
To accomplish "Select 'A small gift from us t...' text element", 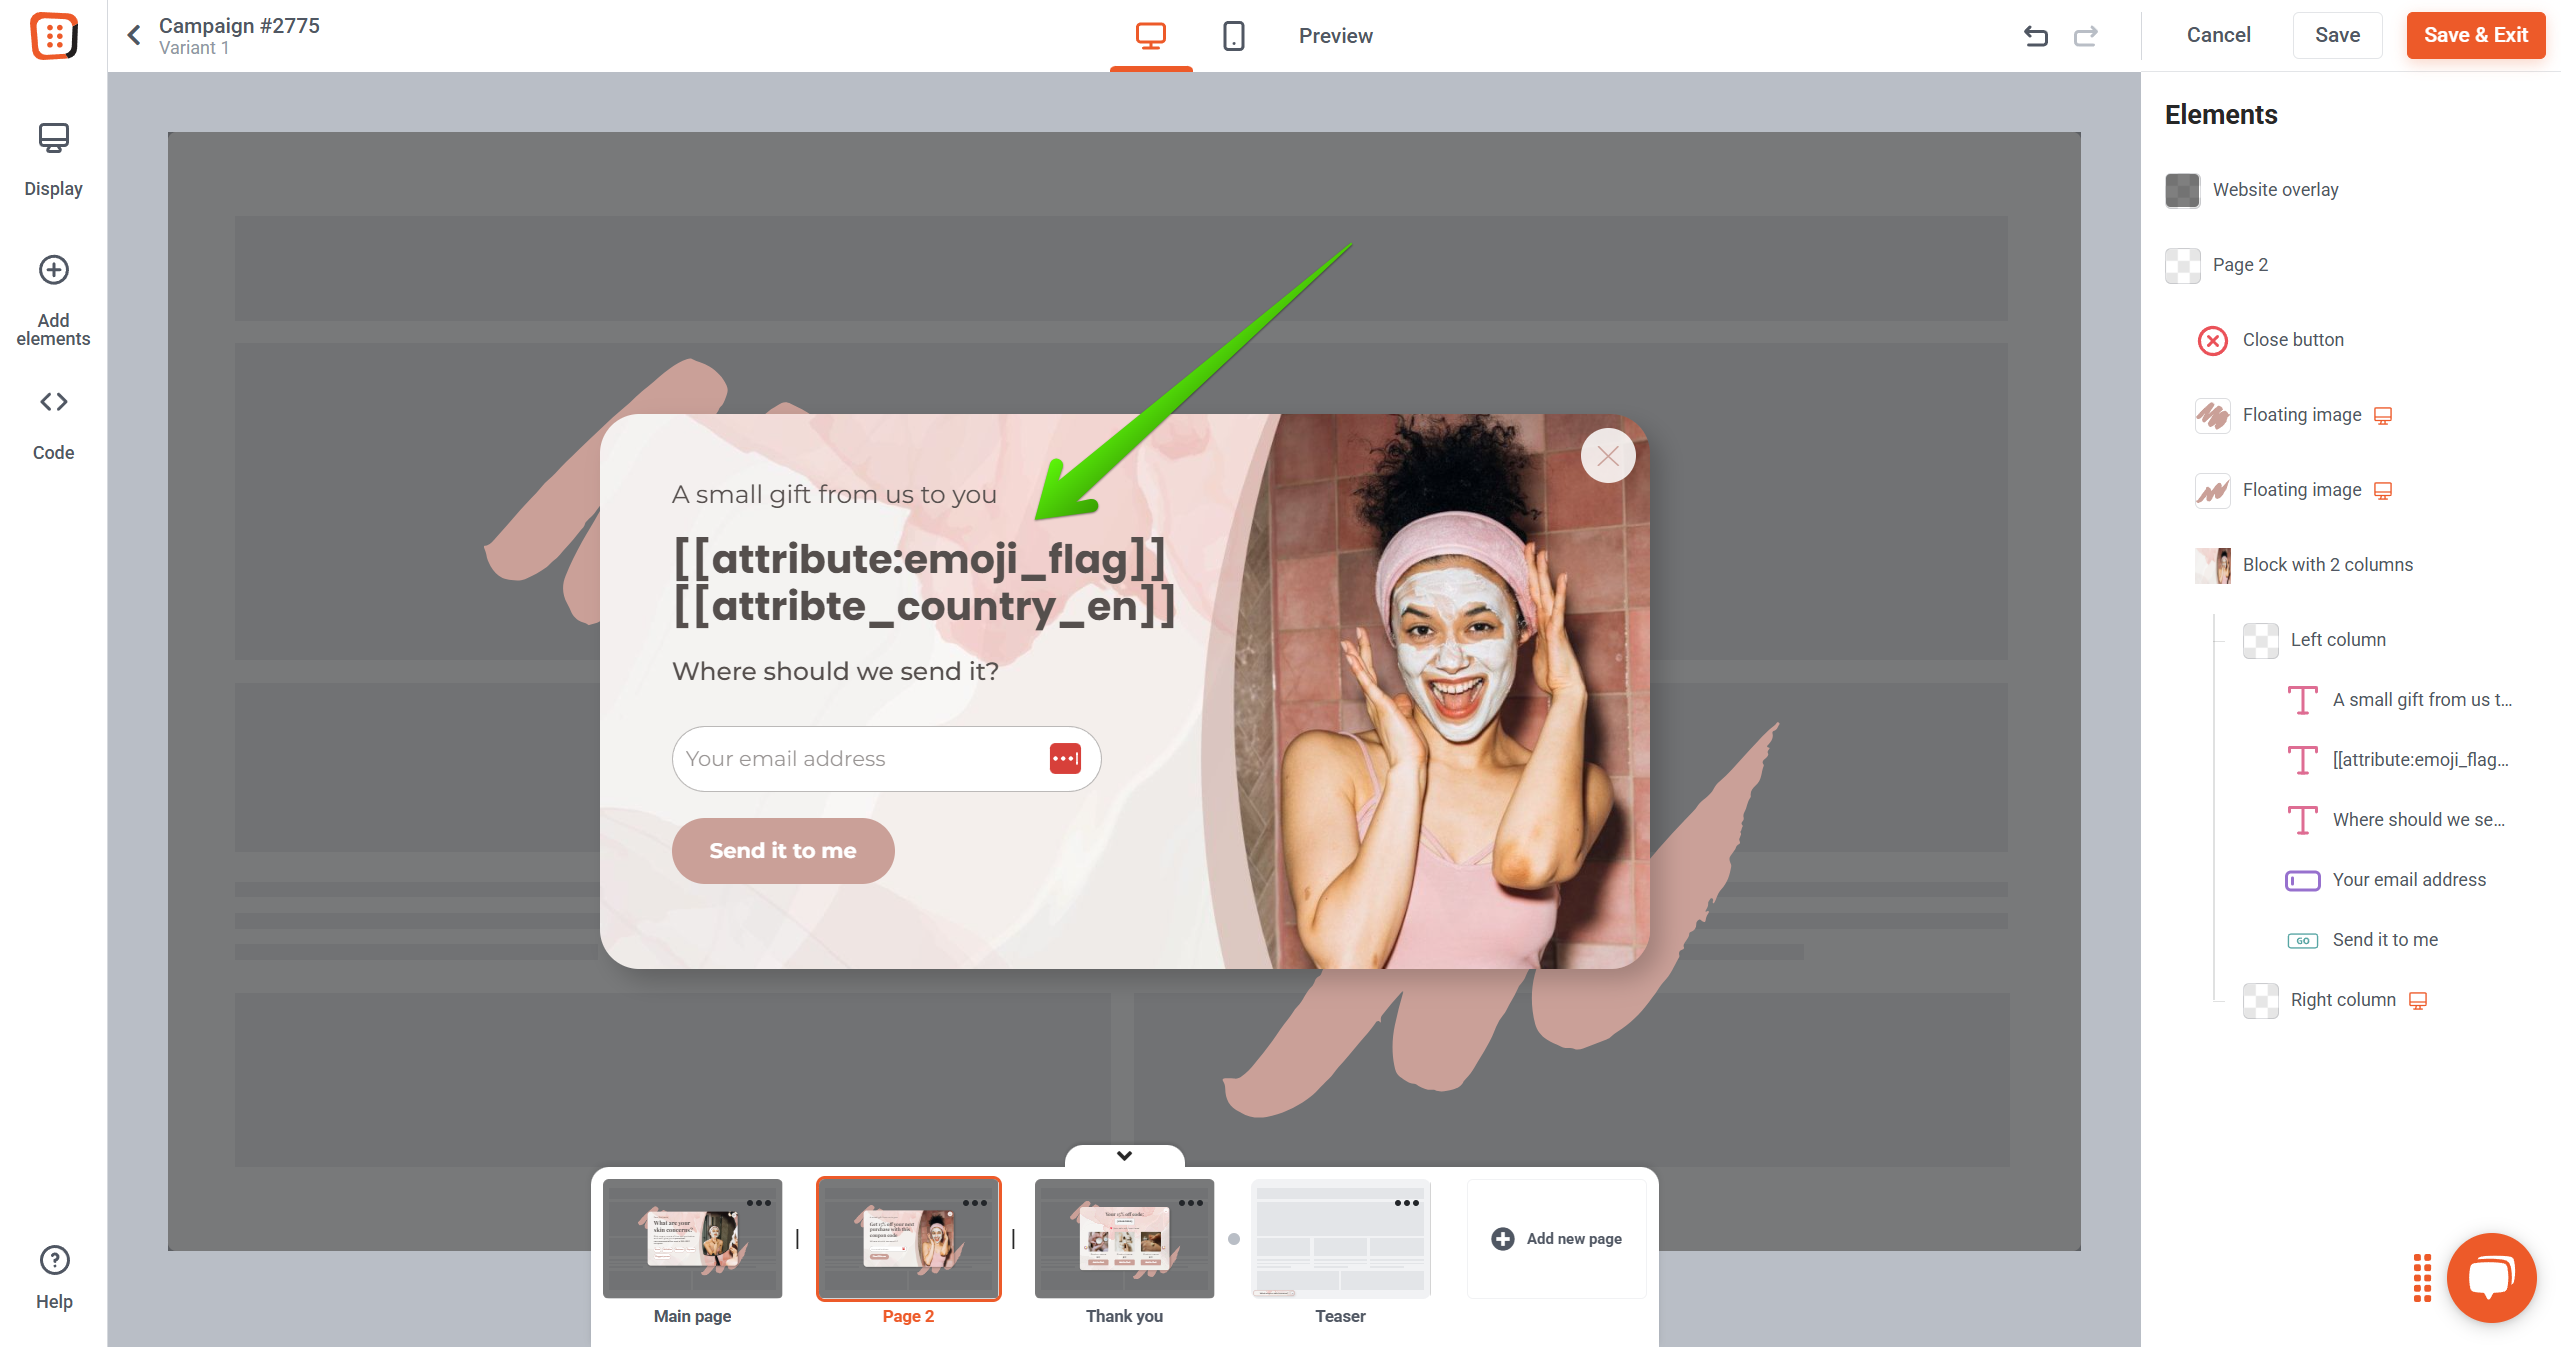I will (x=2400, y=700).
